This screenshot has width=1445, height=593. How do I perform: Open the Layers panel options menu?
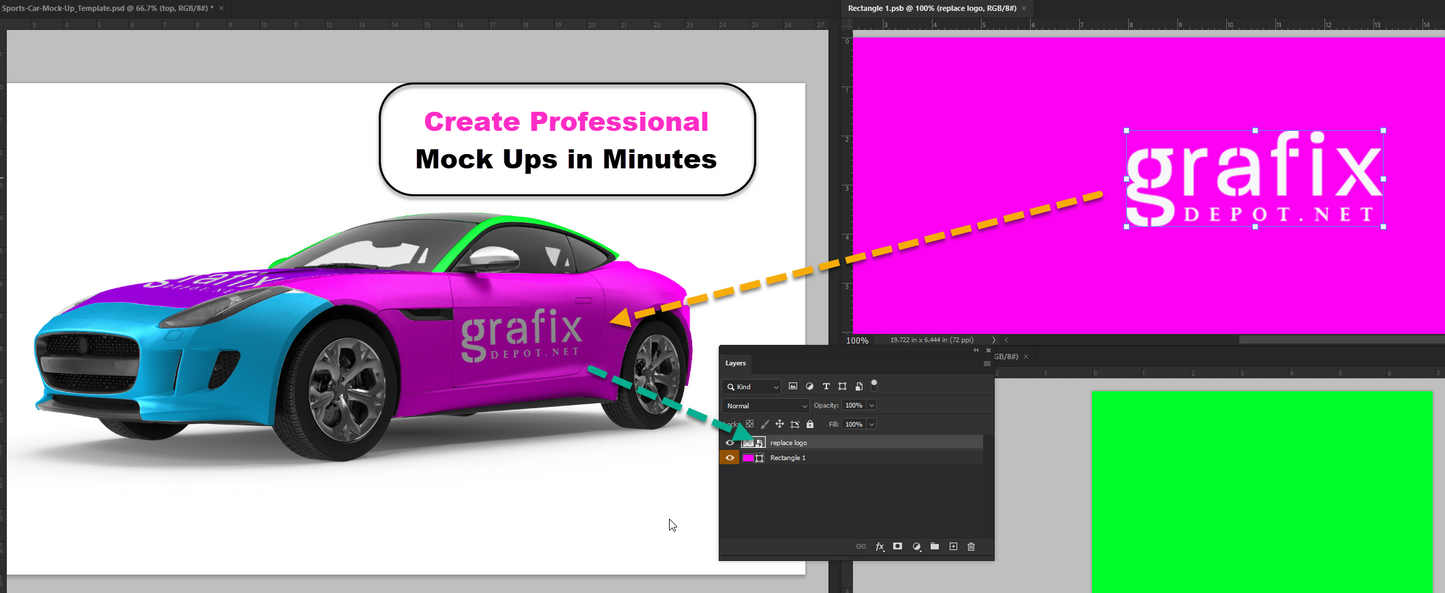(x=987, y=364)
